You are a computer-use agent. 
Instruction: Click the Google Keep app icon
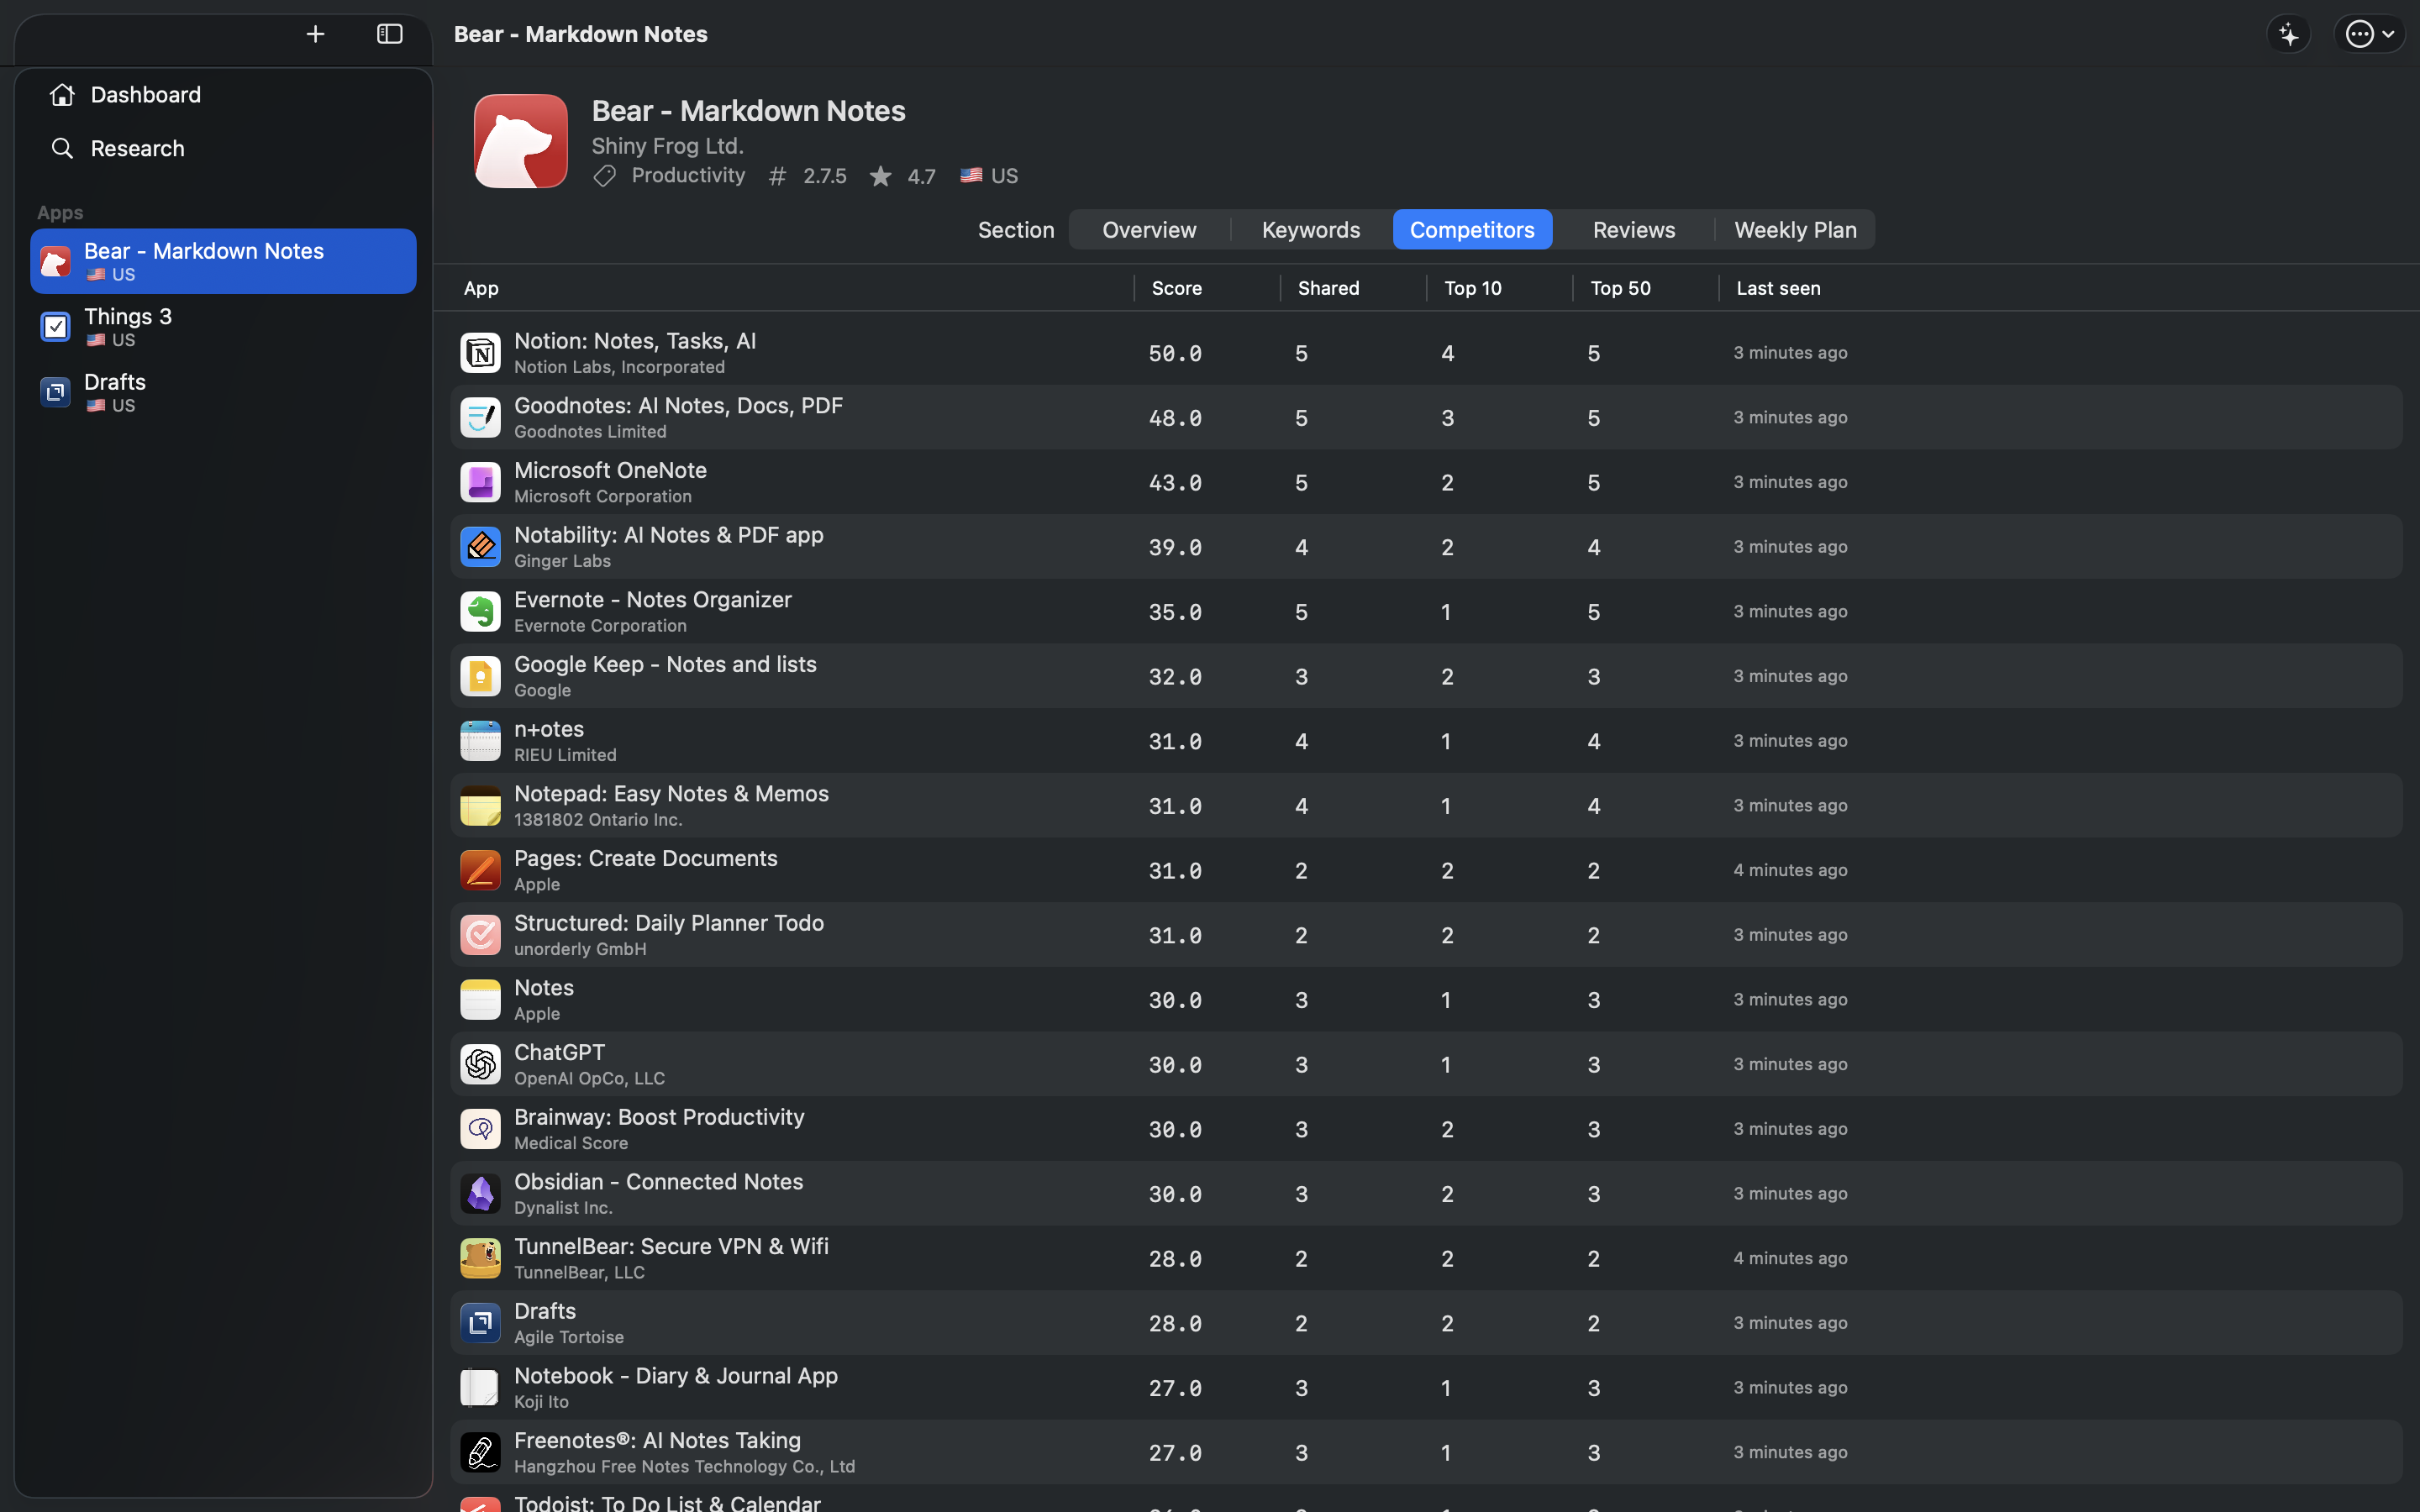(x=480, y=676)
